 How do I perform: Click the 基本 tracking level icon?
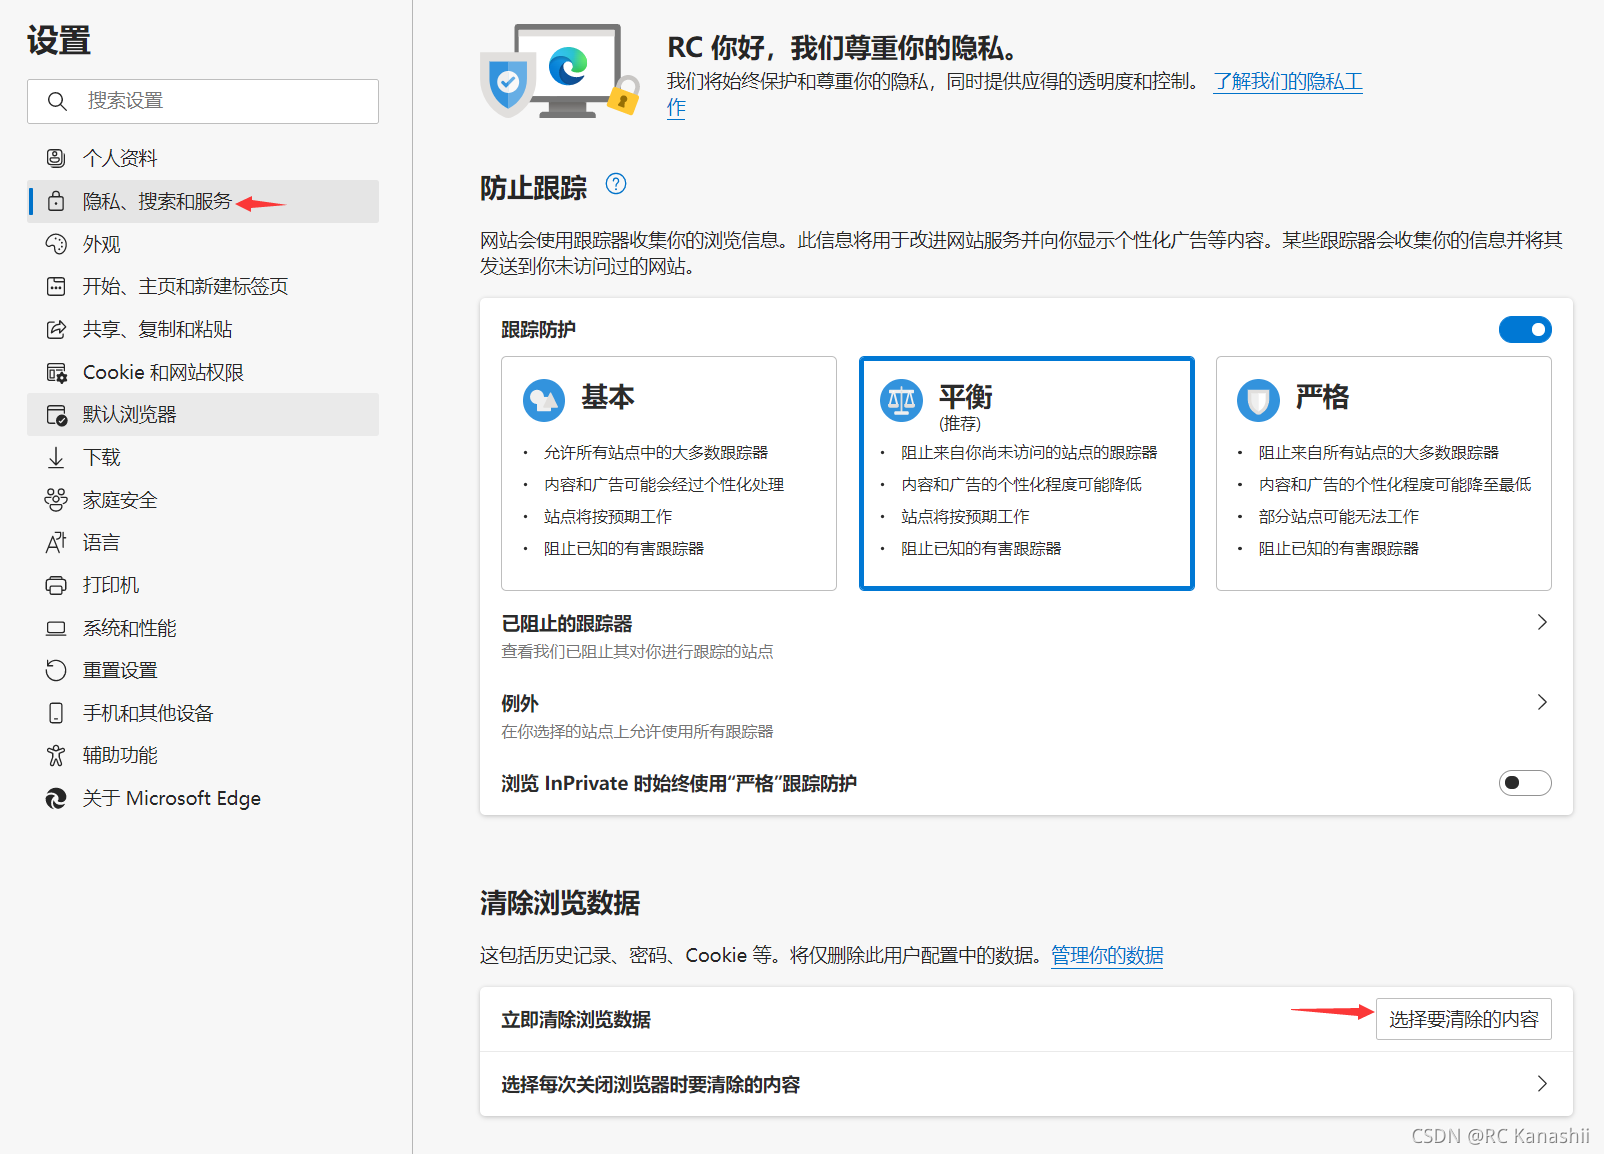(x=544, y=400)
